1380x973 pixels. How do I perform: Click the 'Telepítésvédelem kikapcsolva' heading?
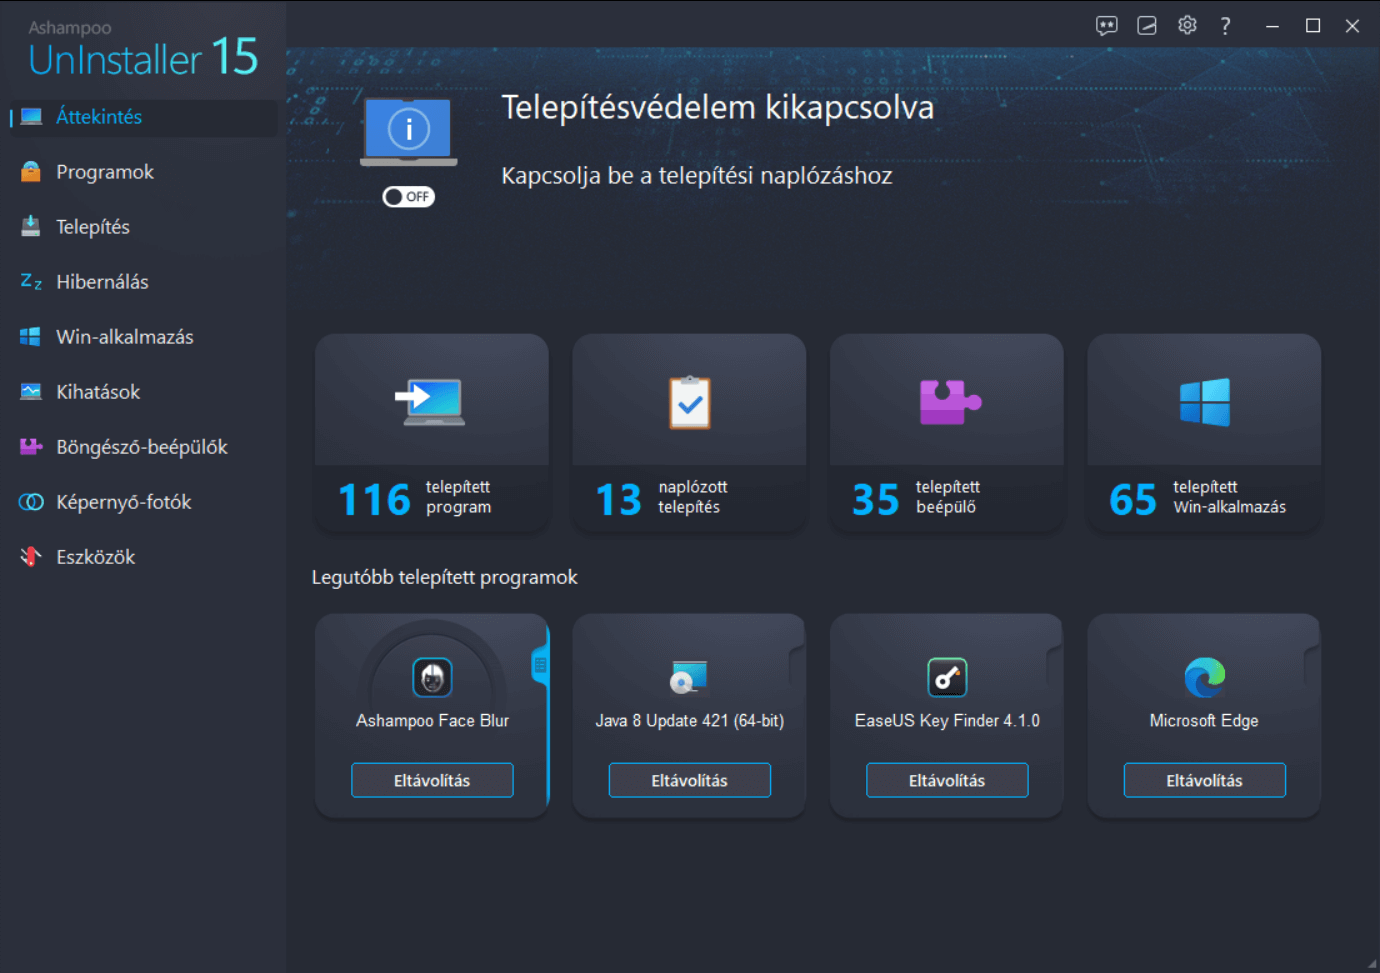(718, 108)
